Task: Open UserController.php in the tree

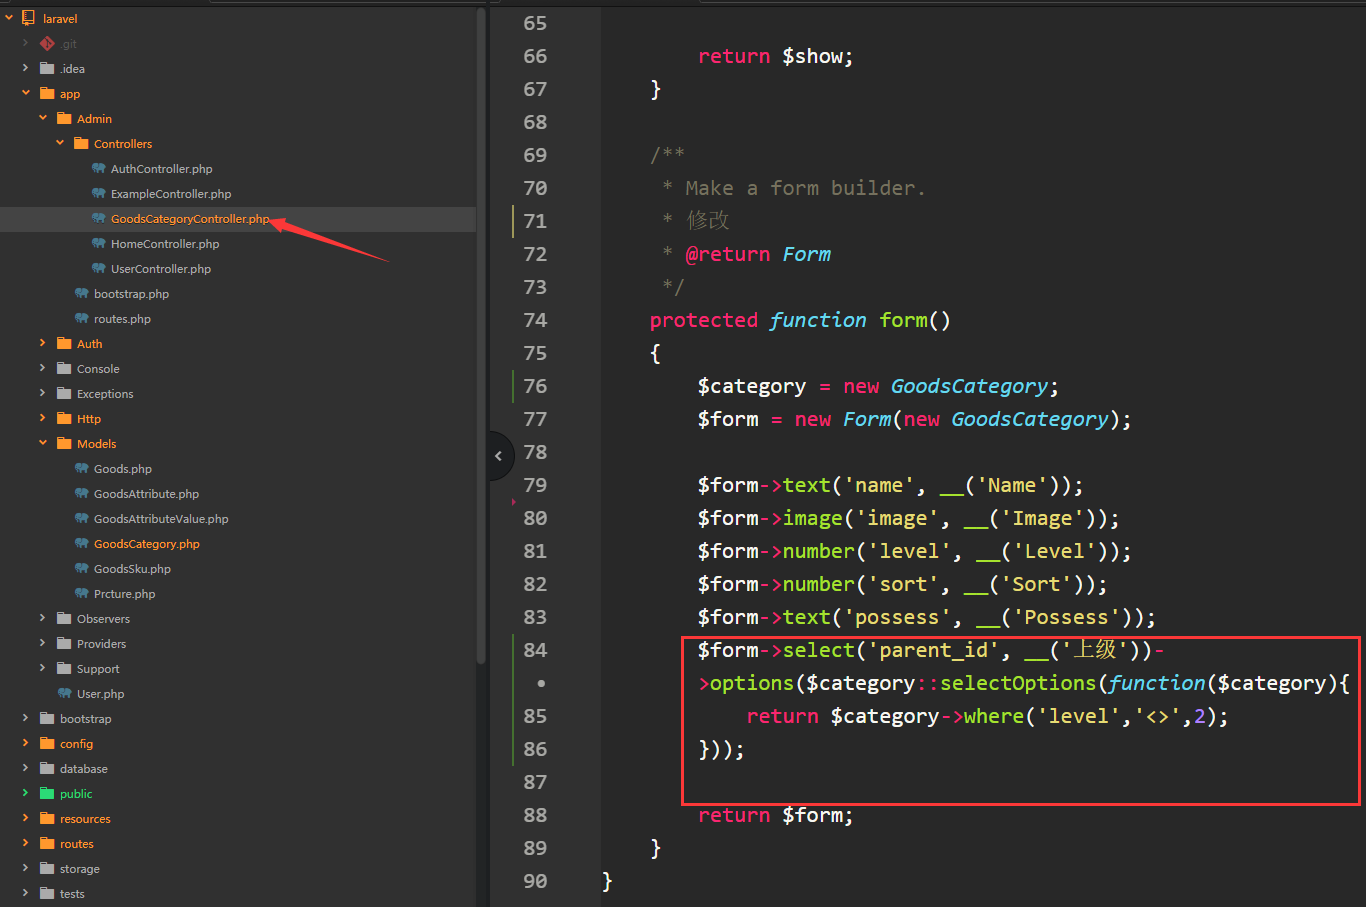Action: click(x=161, y=269)
